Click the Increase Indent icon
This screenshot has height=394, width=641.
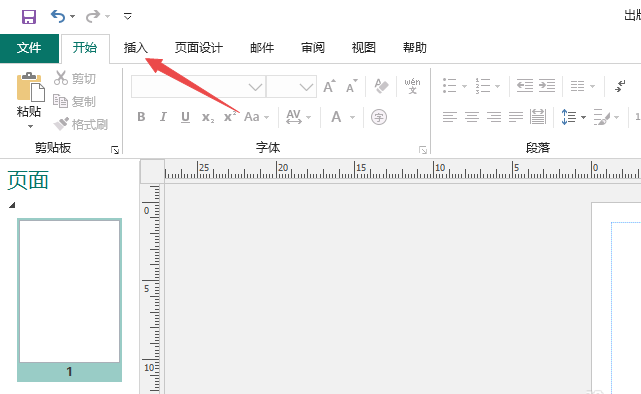[x=547, y=86]
